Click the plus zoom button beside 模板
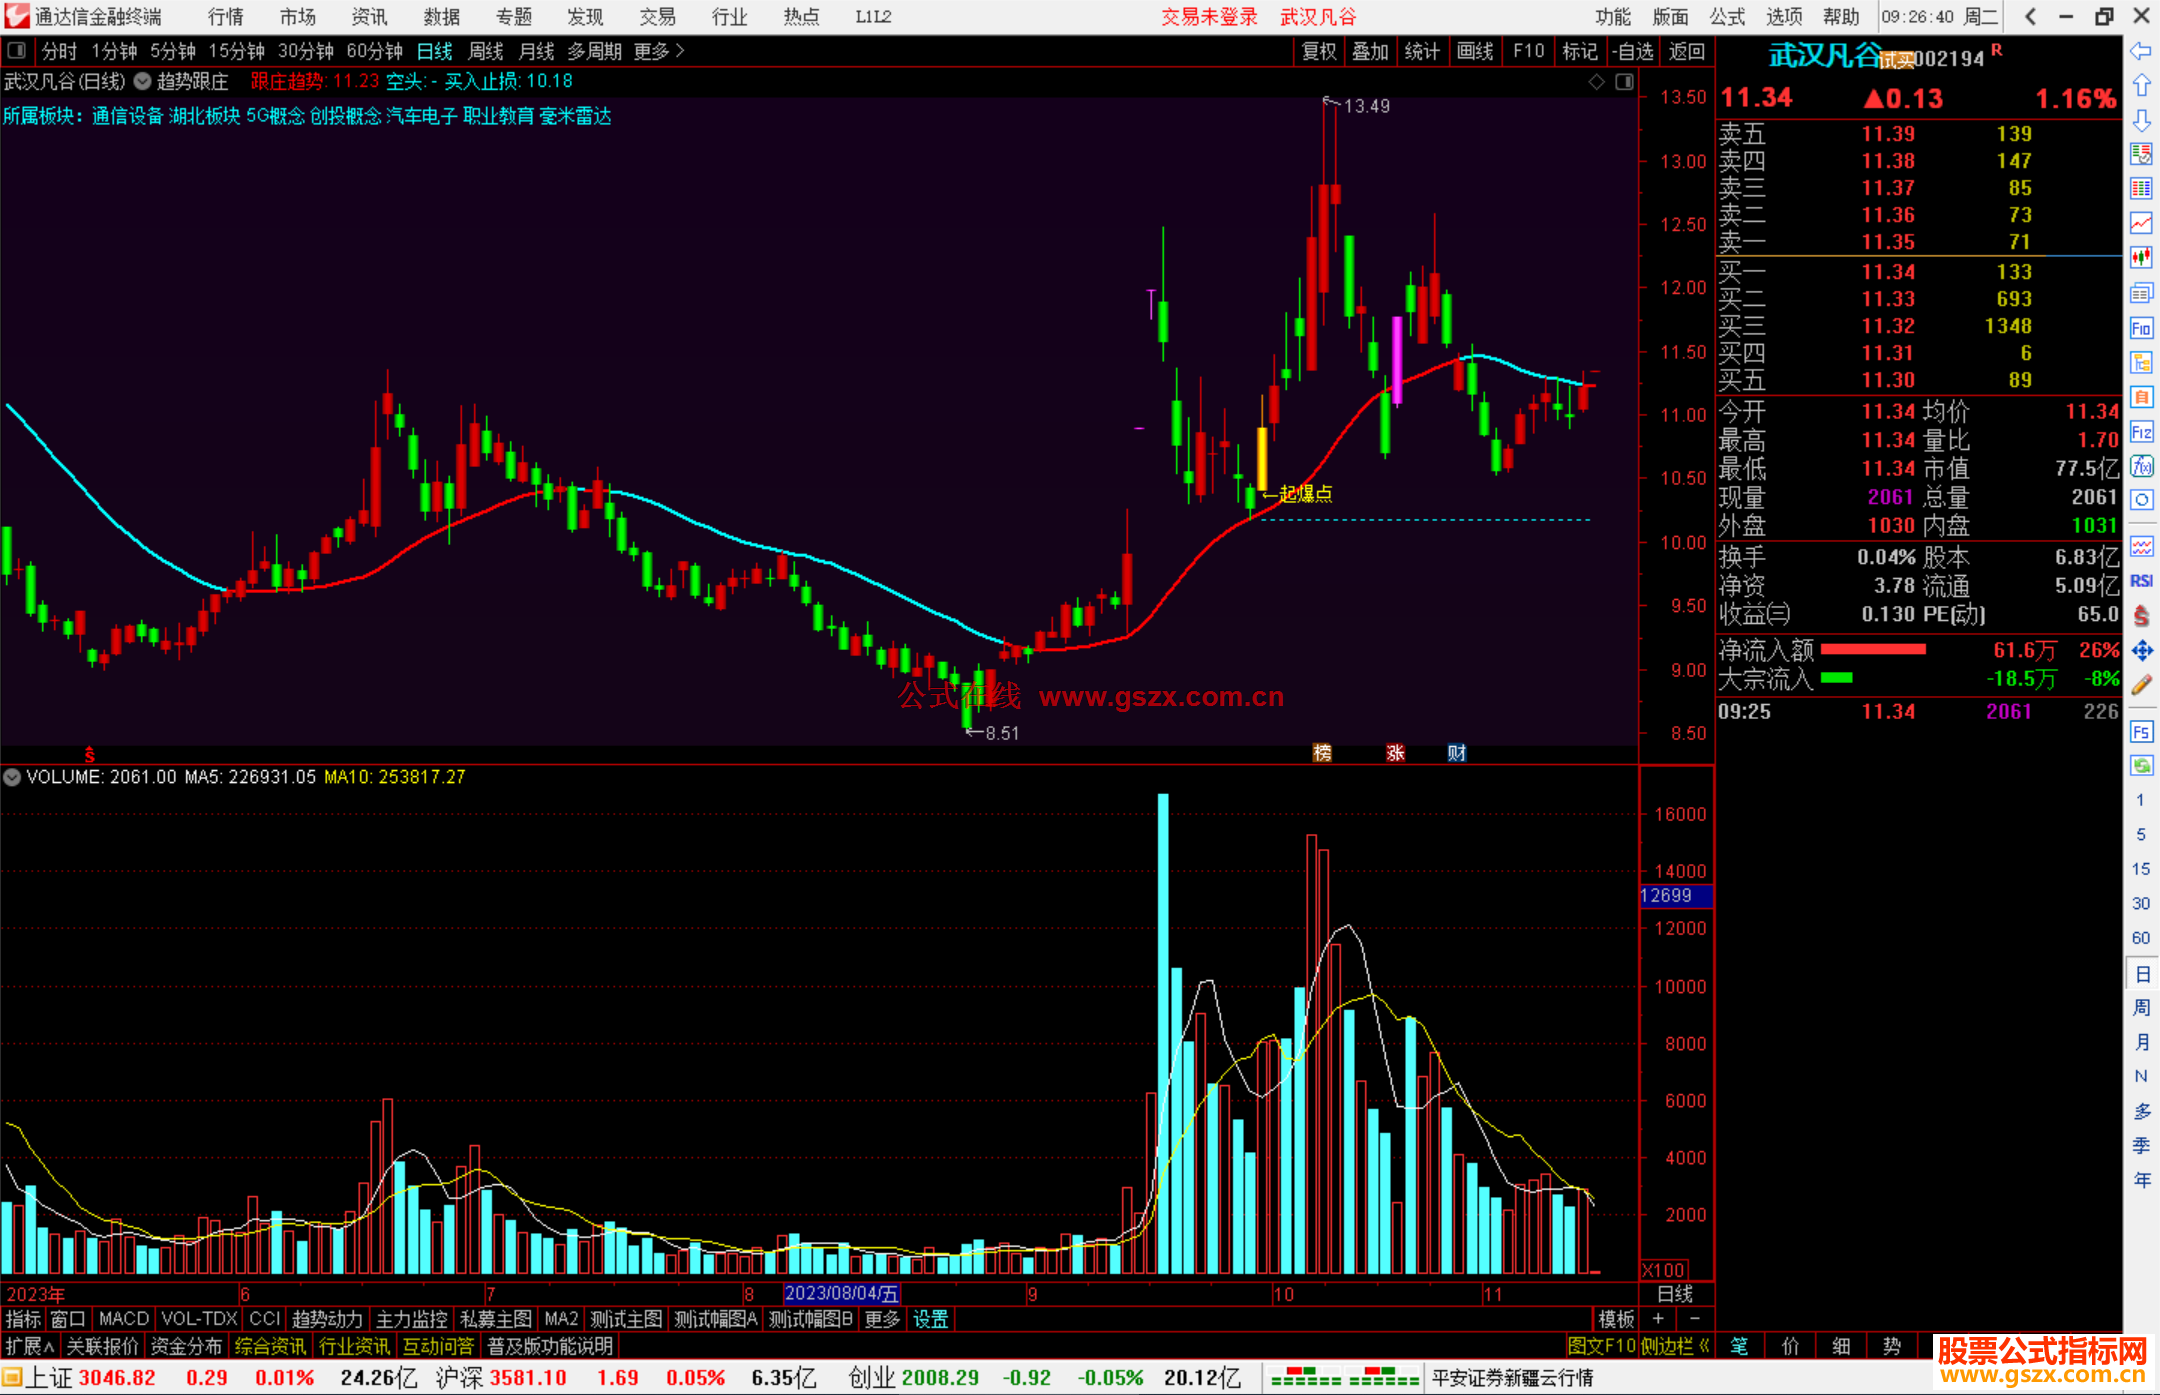Screen dimensions: 2160x1395 tap(1658, 1319)
